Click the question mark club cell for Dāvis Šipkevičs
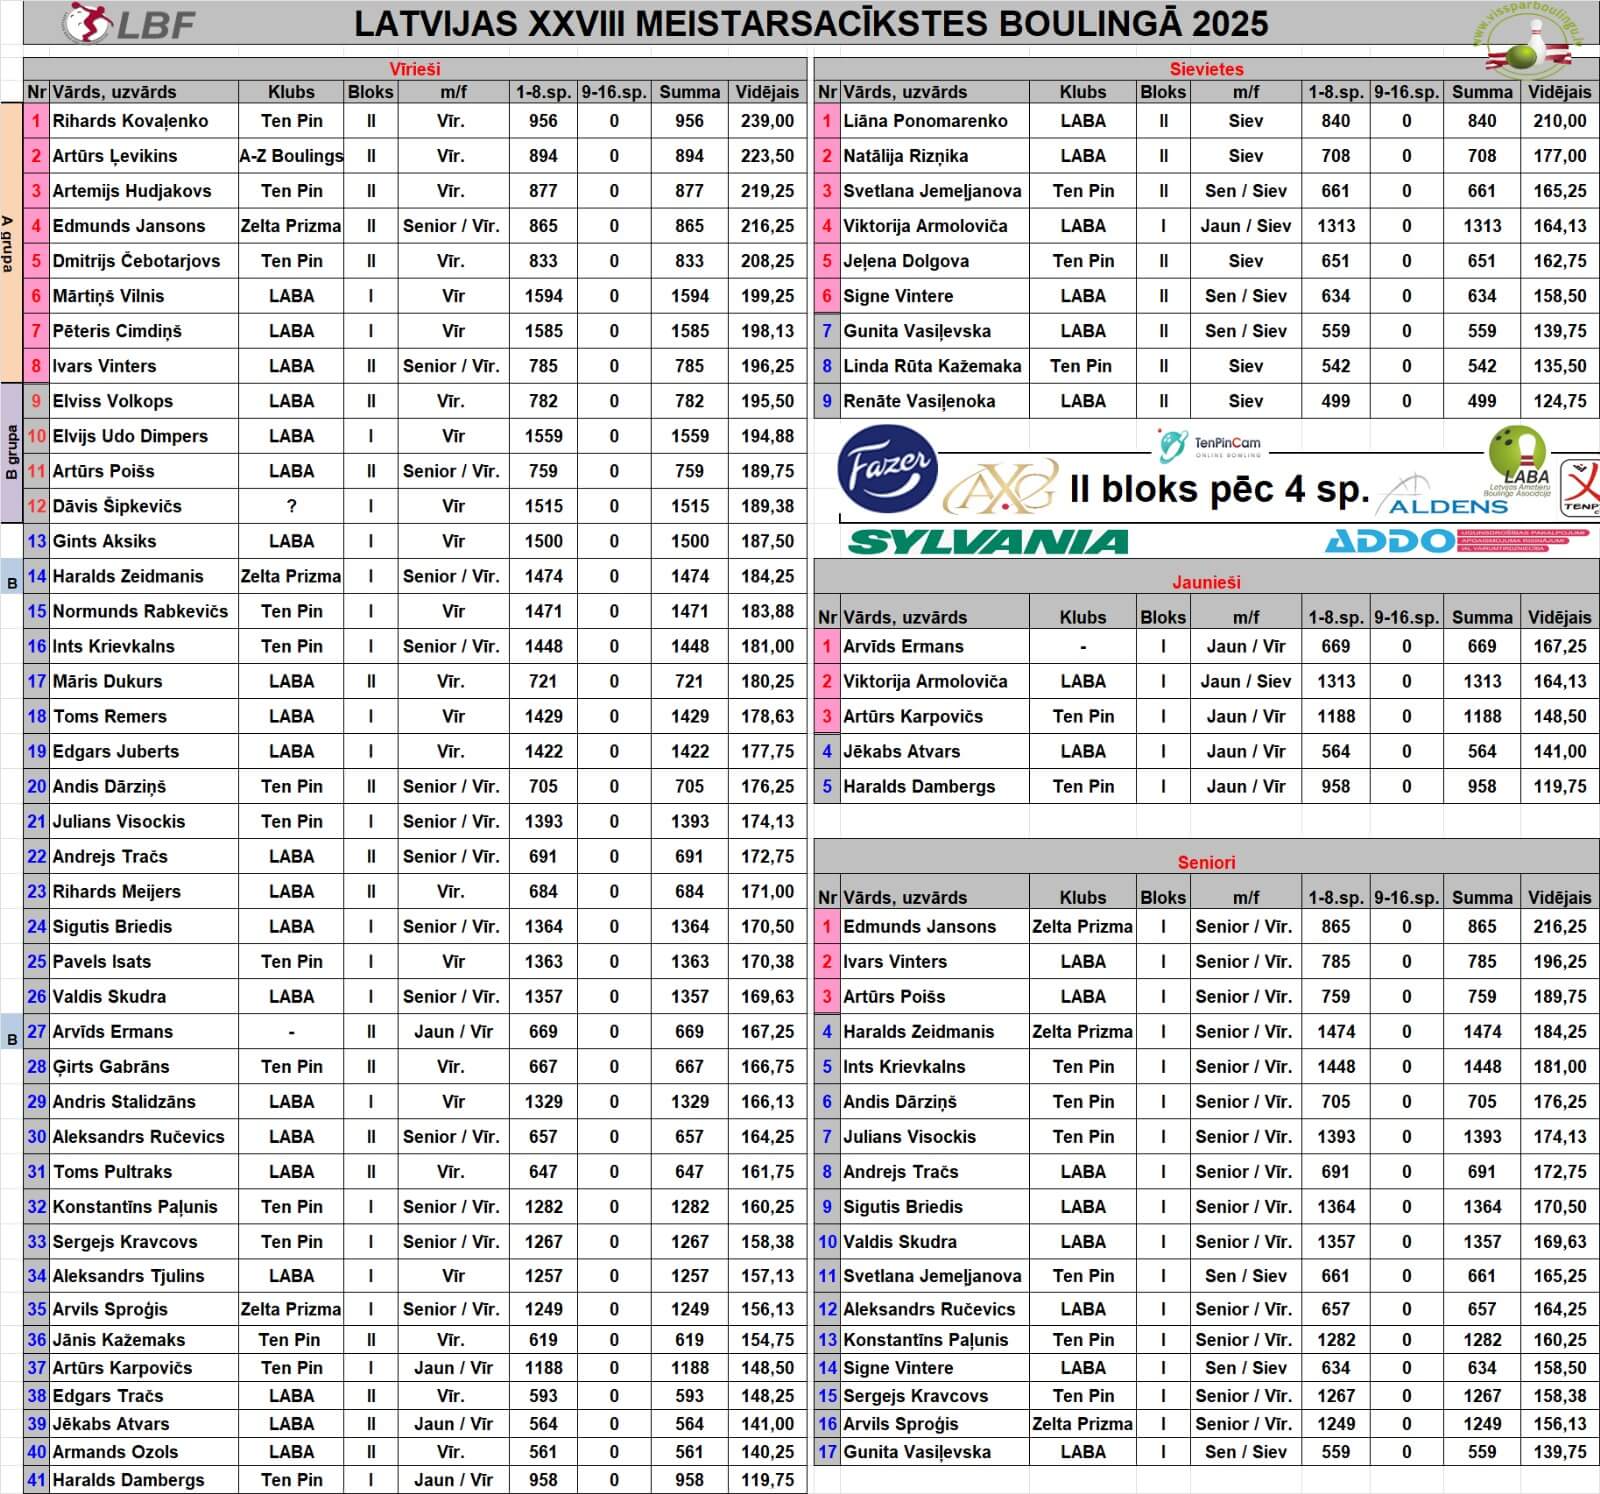Screen dimensions: 1600x1494 (291, 506)
